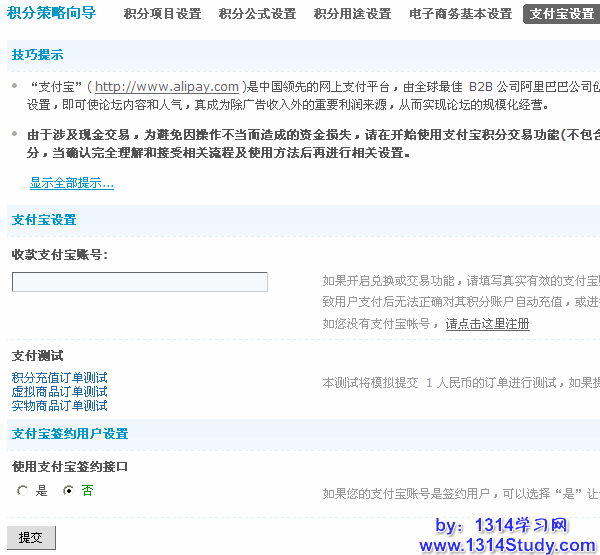Viewport: 600px width, 555px height.
Task: Click the 支付宝签约用户设置 section header
Action: [70, 434]
